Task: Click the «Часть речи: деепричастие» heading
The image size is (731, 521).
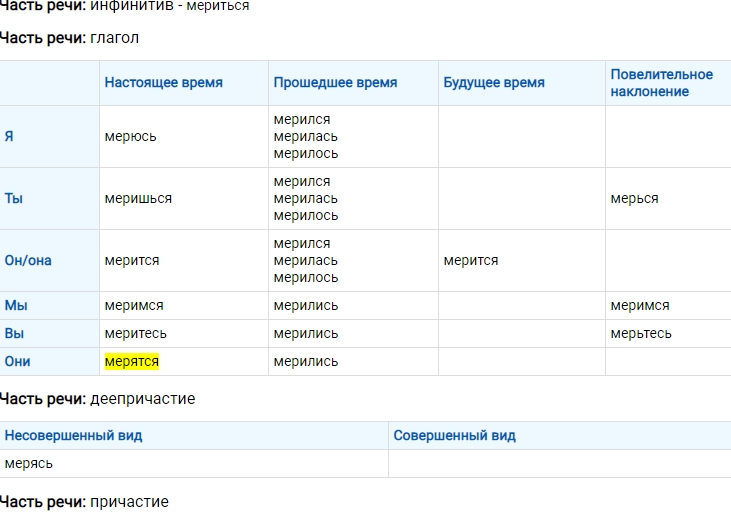Action: [97, 399]
